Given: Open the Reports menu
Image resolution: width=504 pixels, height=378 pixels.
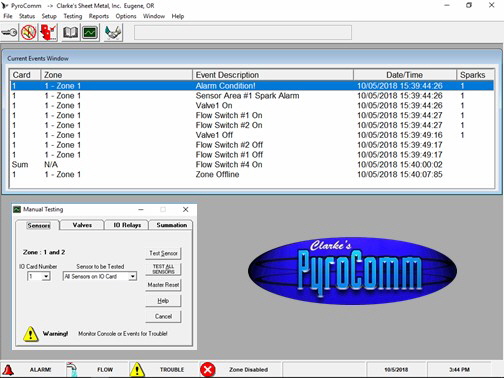Looking at the screenshot, I should 99,16.
